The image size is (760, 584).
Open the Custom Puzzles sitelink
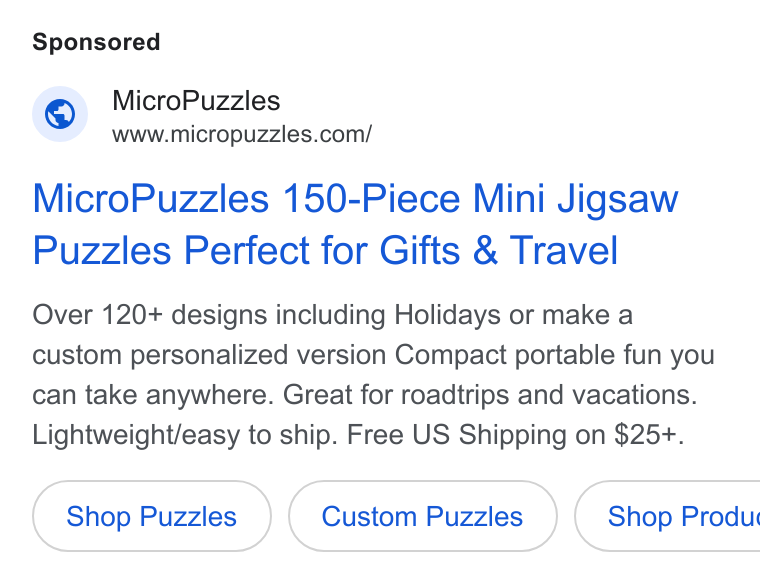pos(423,516)
